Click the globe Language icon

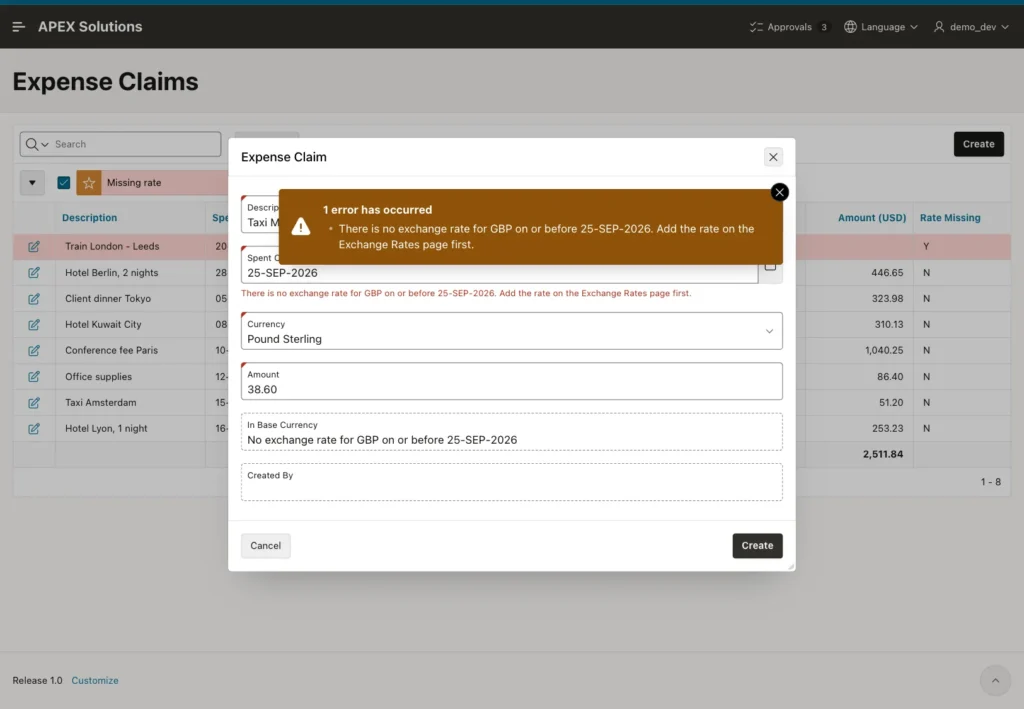point(850,27)
